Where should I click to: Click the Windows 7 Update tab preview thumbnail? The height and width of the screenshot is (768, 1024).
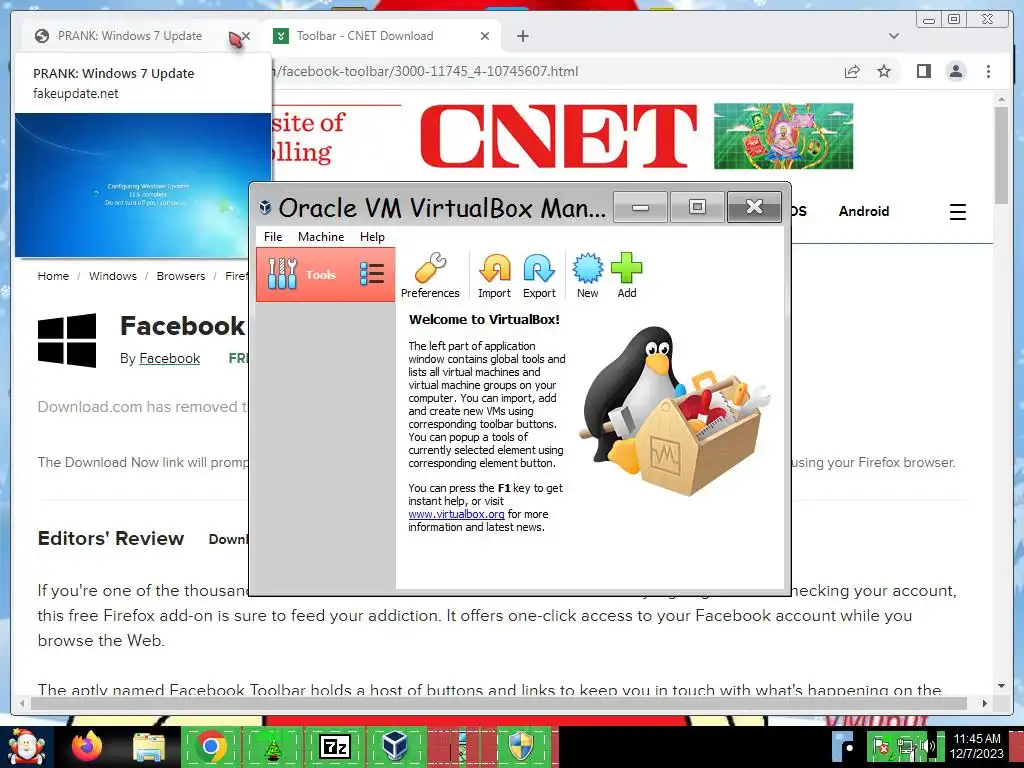142,185
